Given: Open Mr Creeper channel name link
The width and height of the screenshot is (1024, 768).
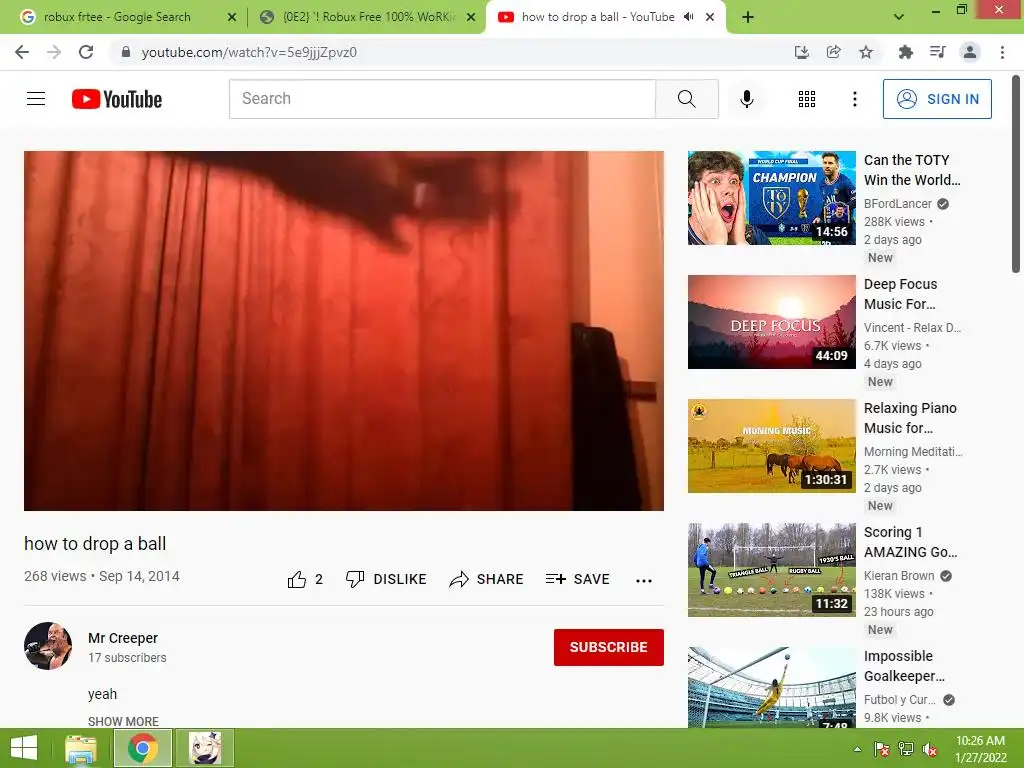Looking at the screenshot, I should (x=123, y=638).
